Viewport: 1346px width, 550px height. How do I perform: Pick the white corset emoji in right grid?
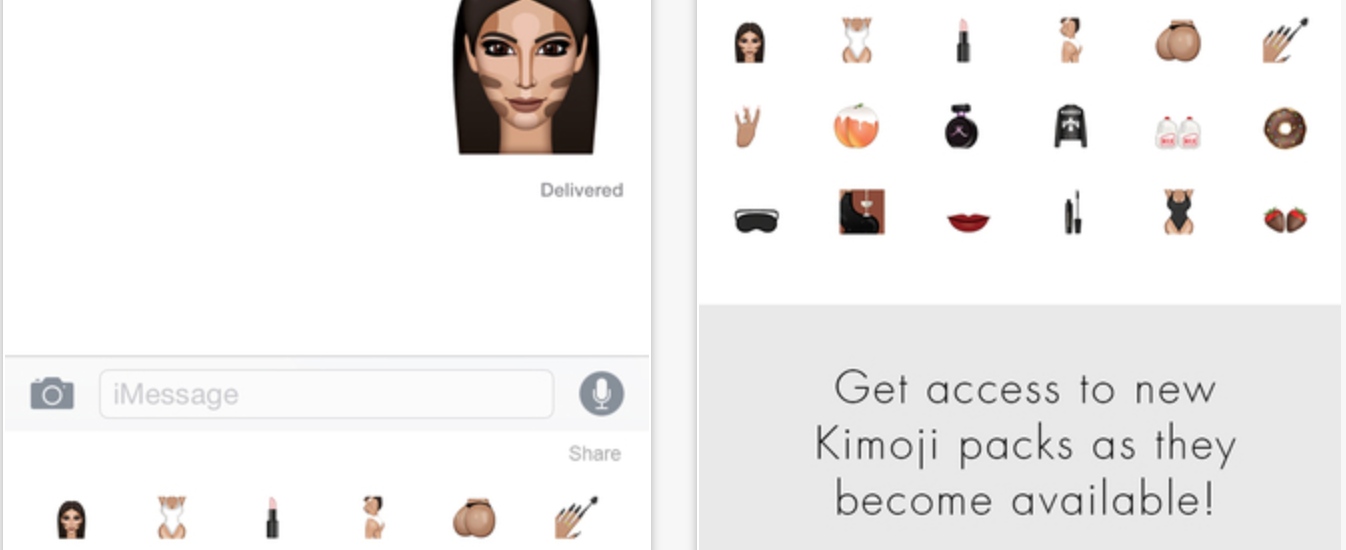(856, 41)
